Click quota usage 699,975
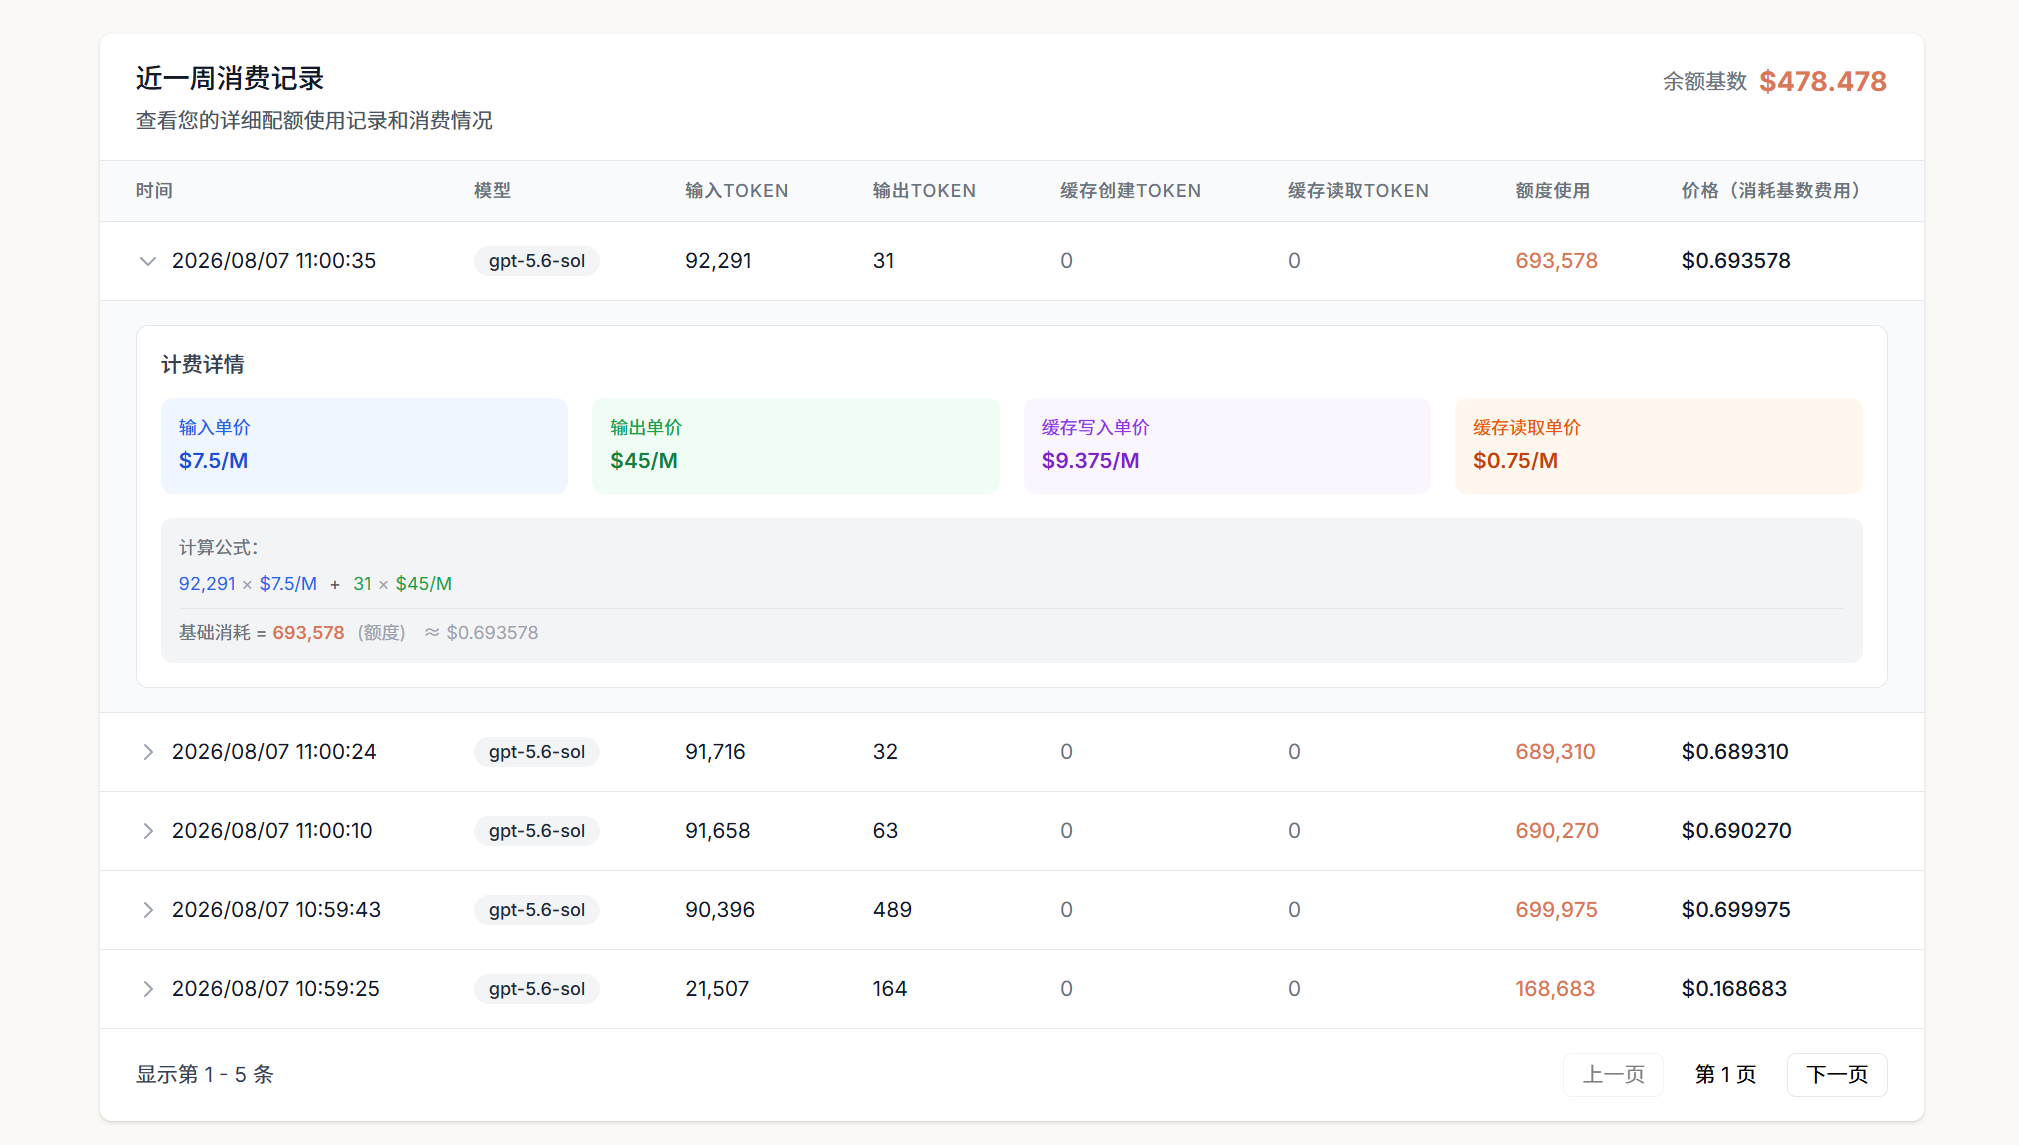This screenshot has width=2019, height=1145. click(1556, 910)
